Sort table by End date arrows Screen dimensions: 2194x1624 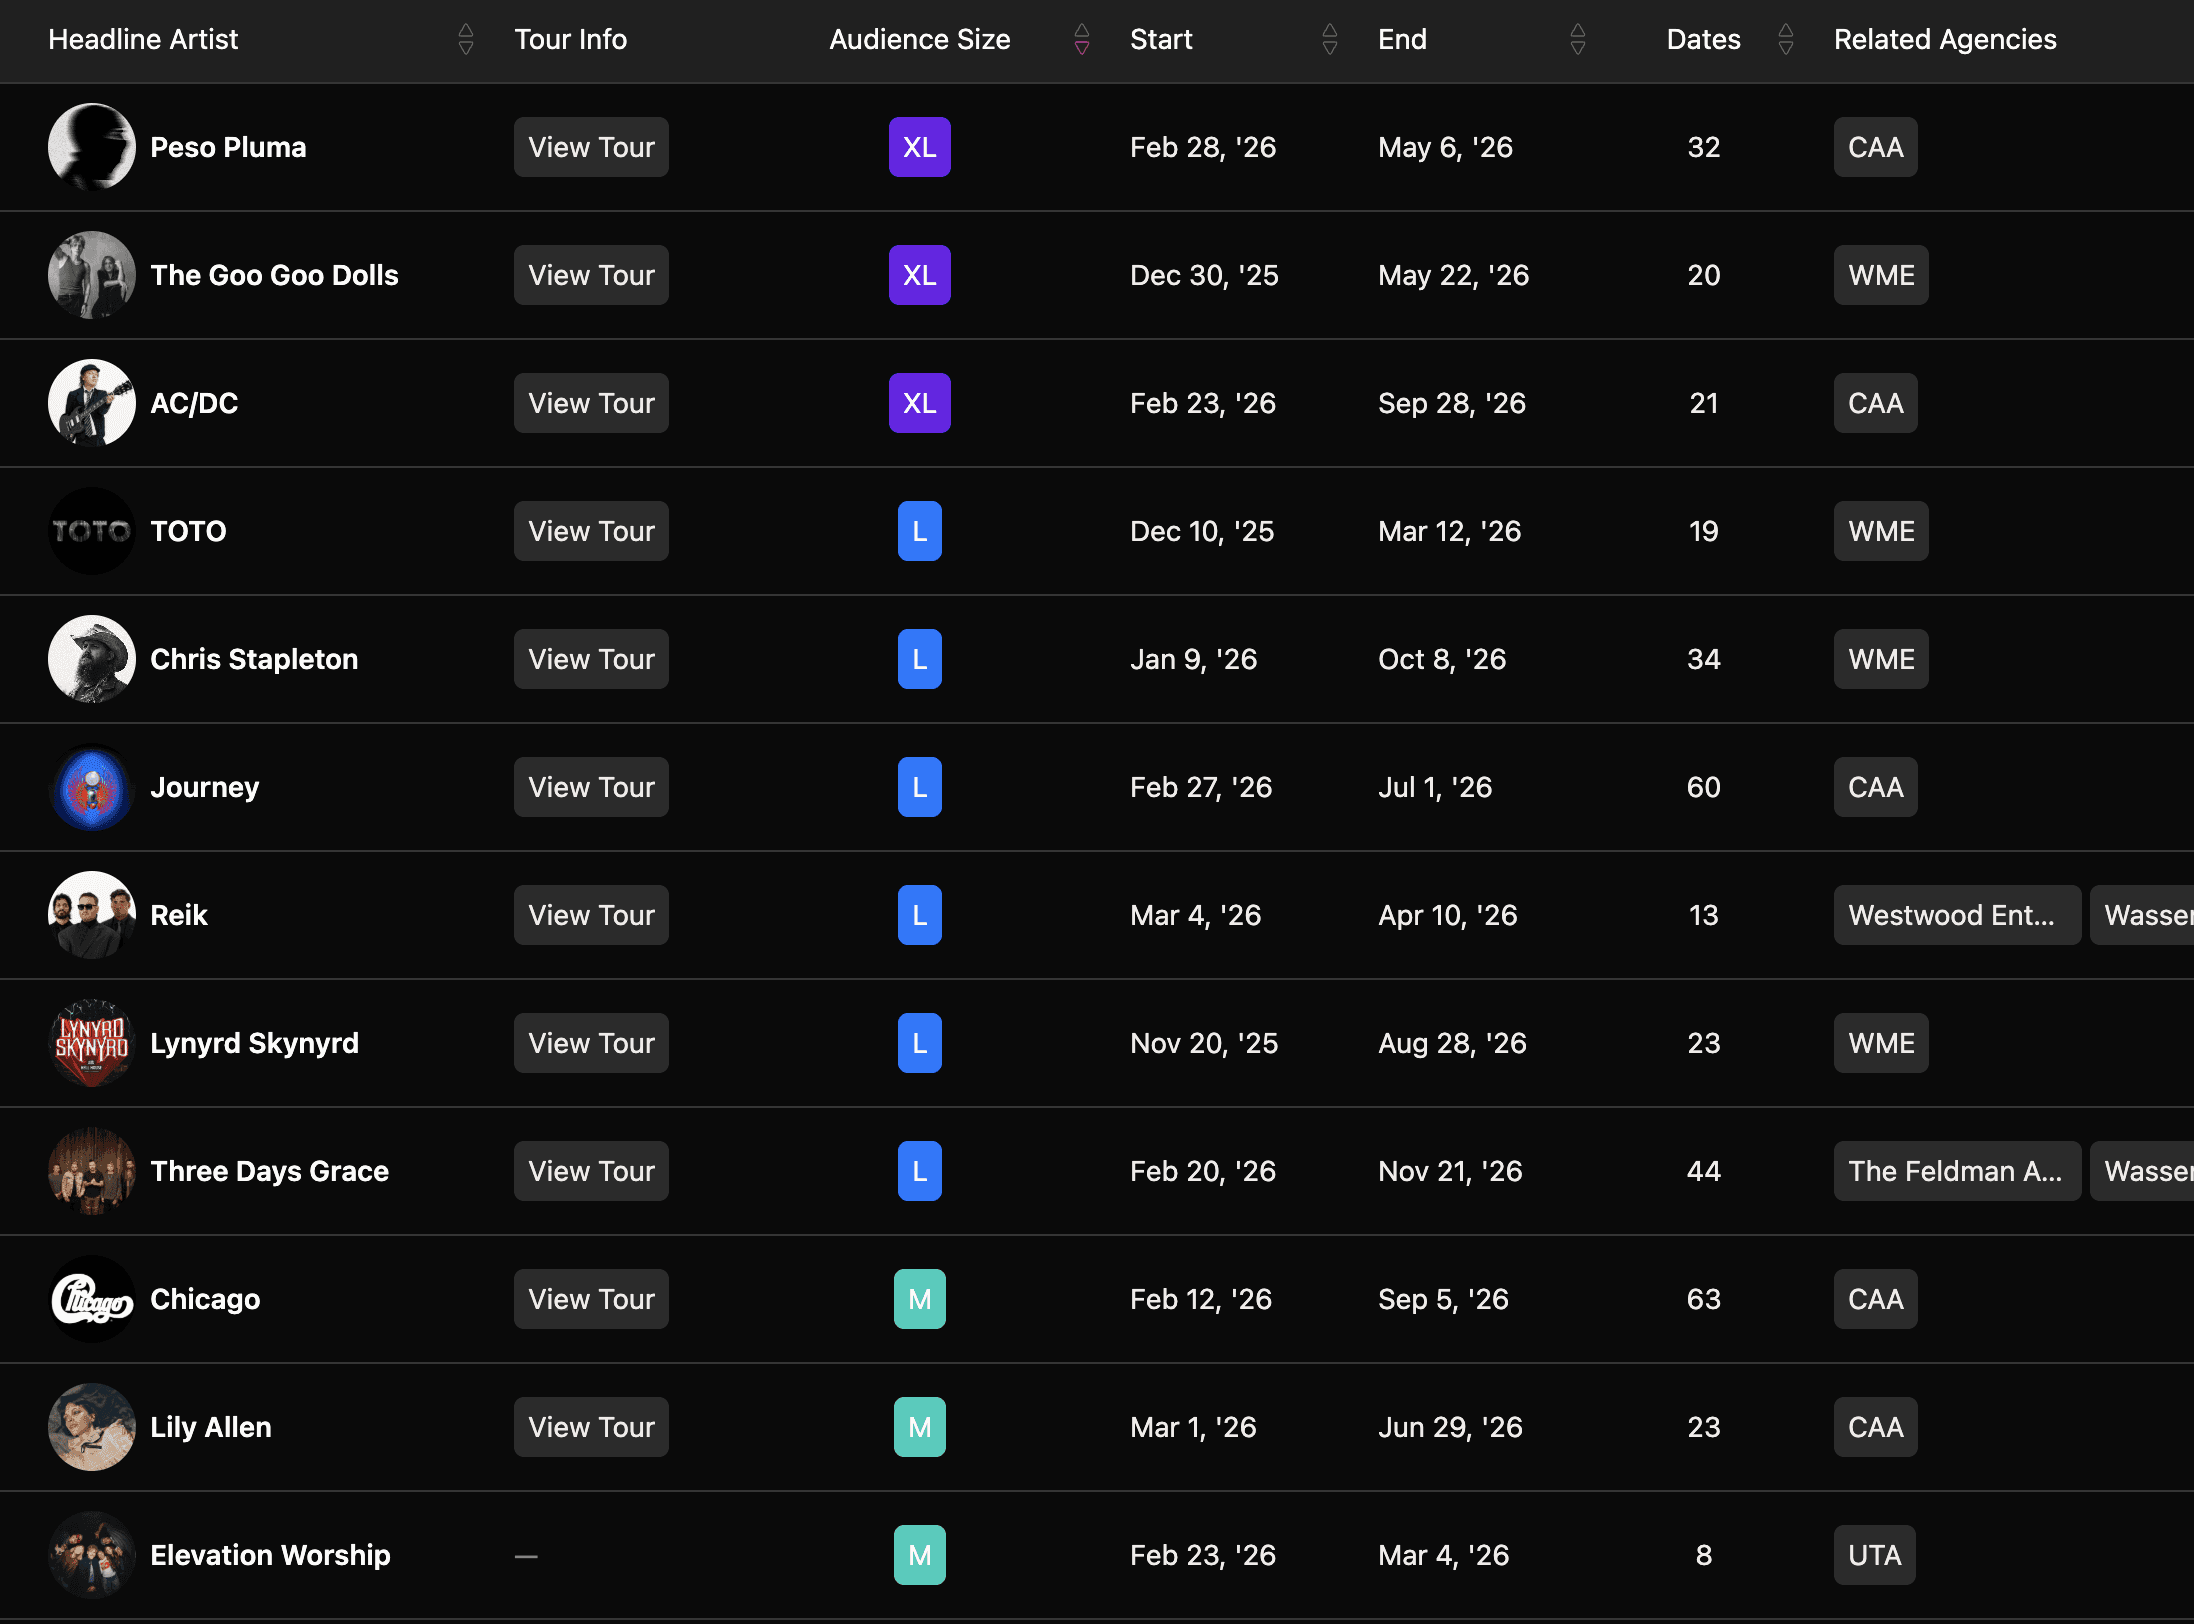[1578, 40]
